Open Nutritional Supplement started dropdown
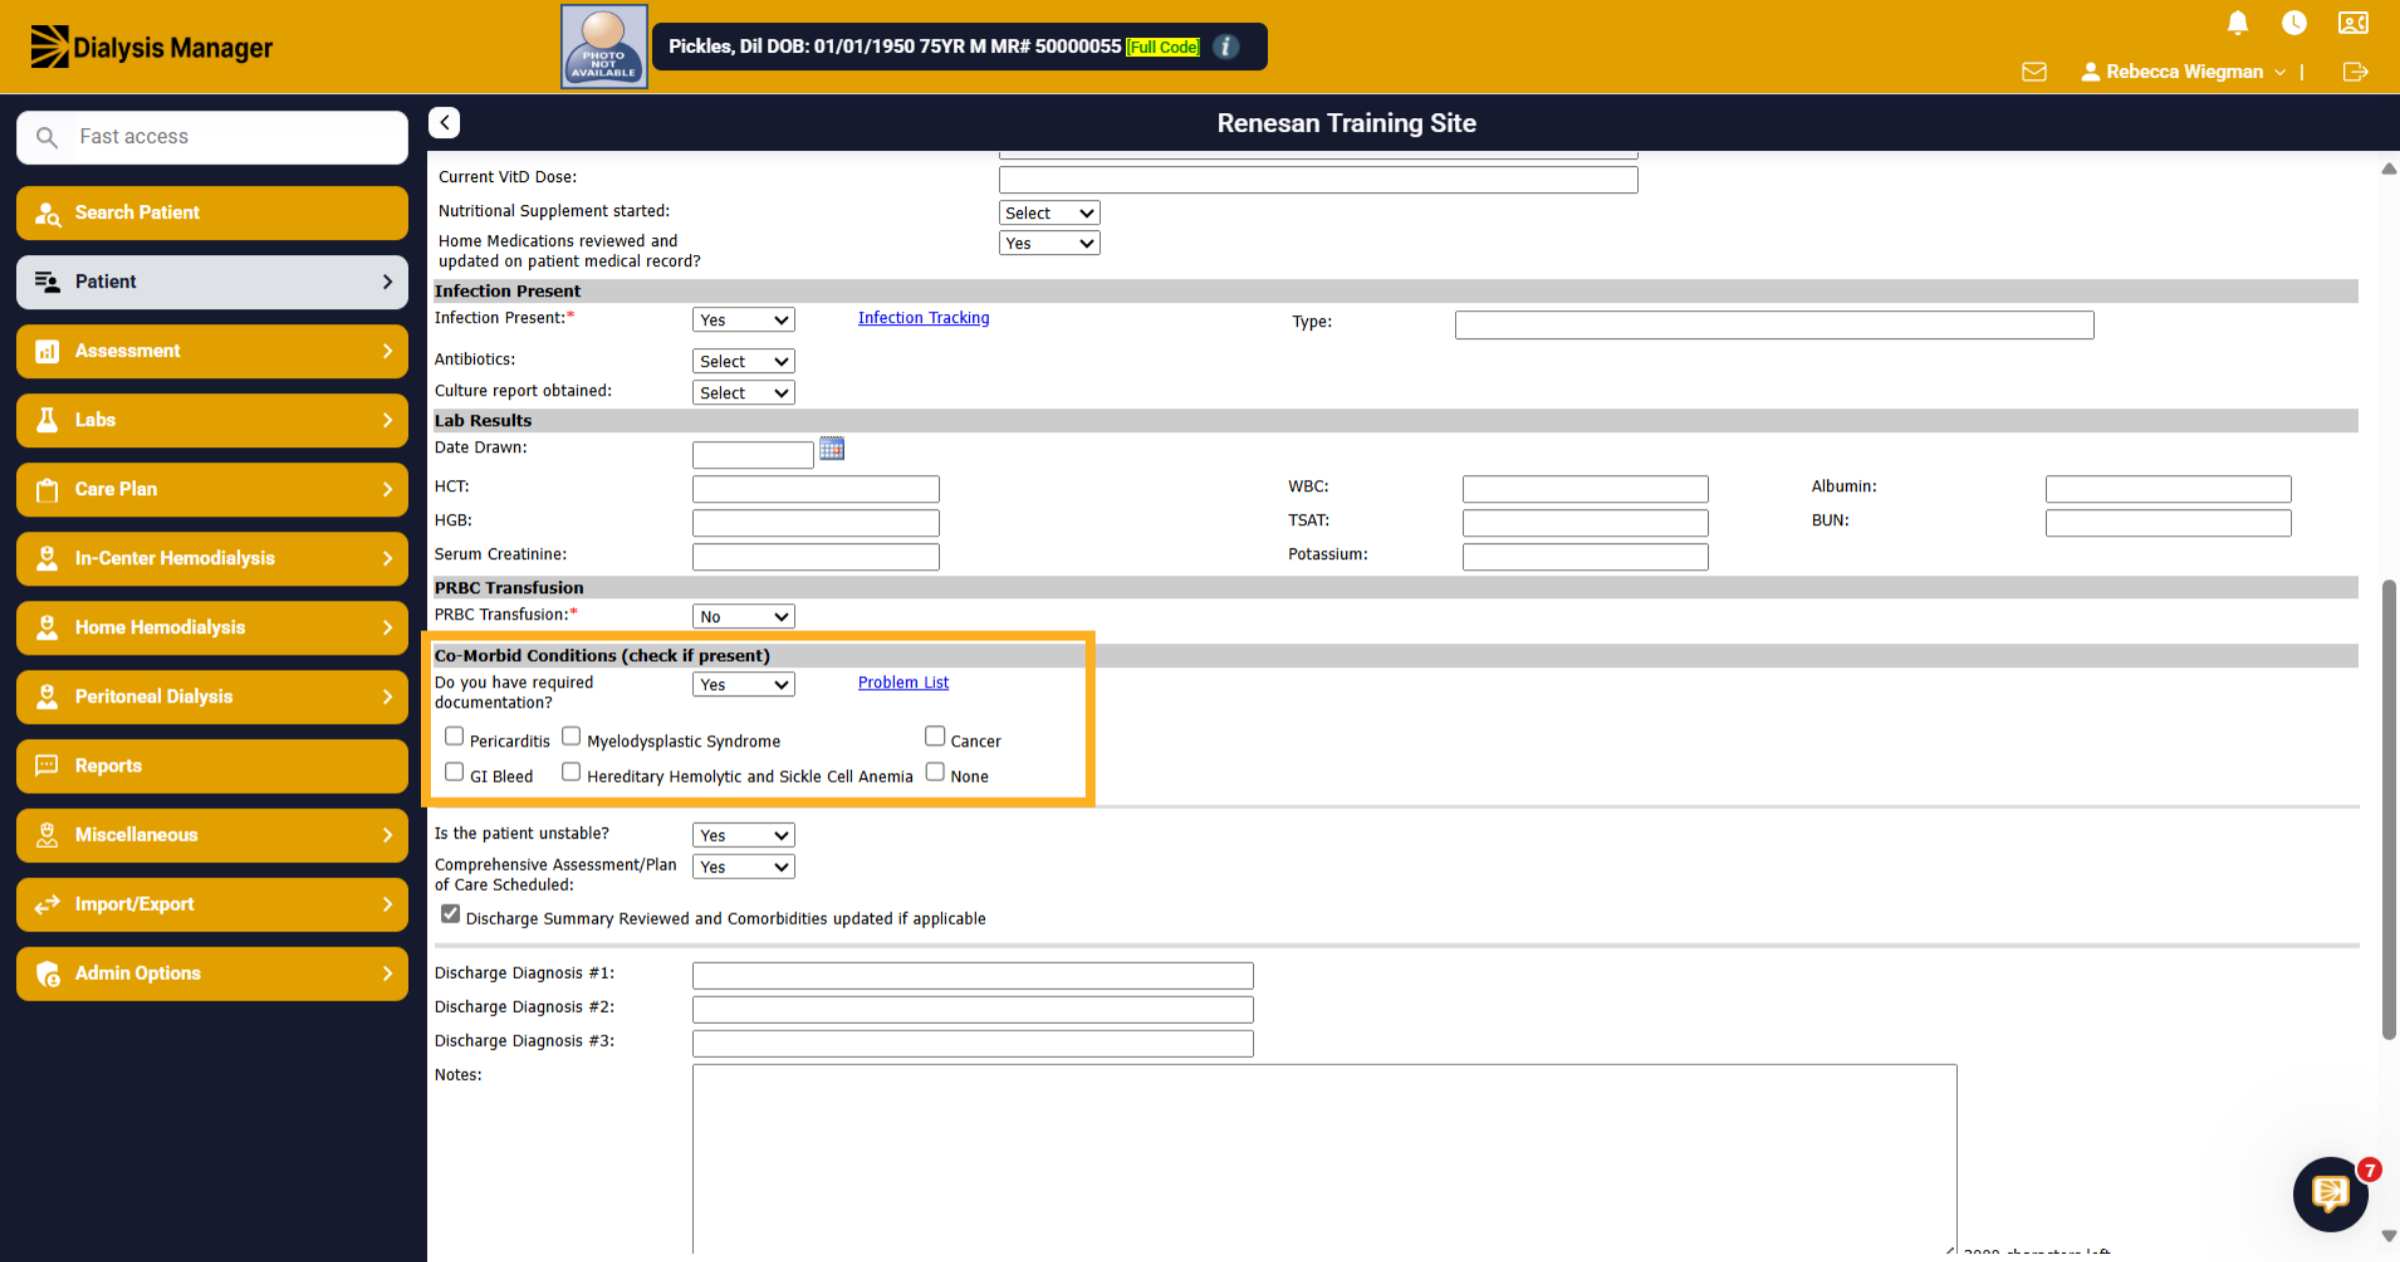The width and height of the screenshot is (2400, 1262). (x=1049, y=213)
